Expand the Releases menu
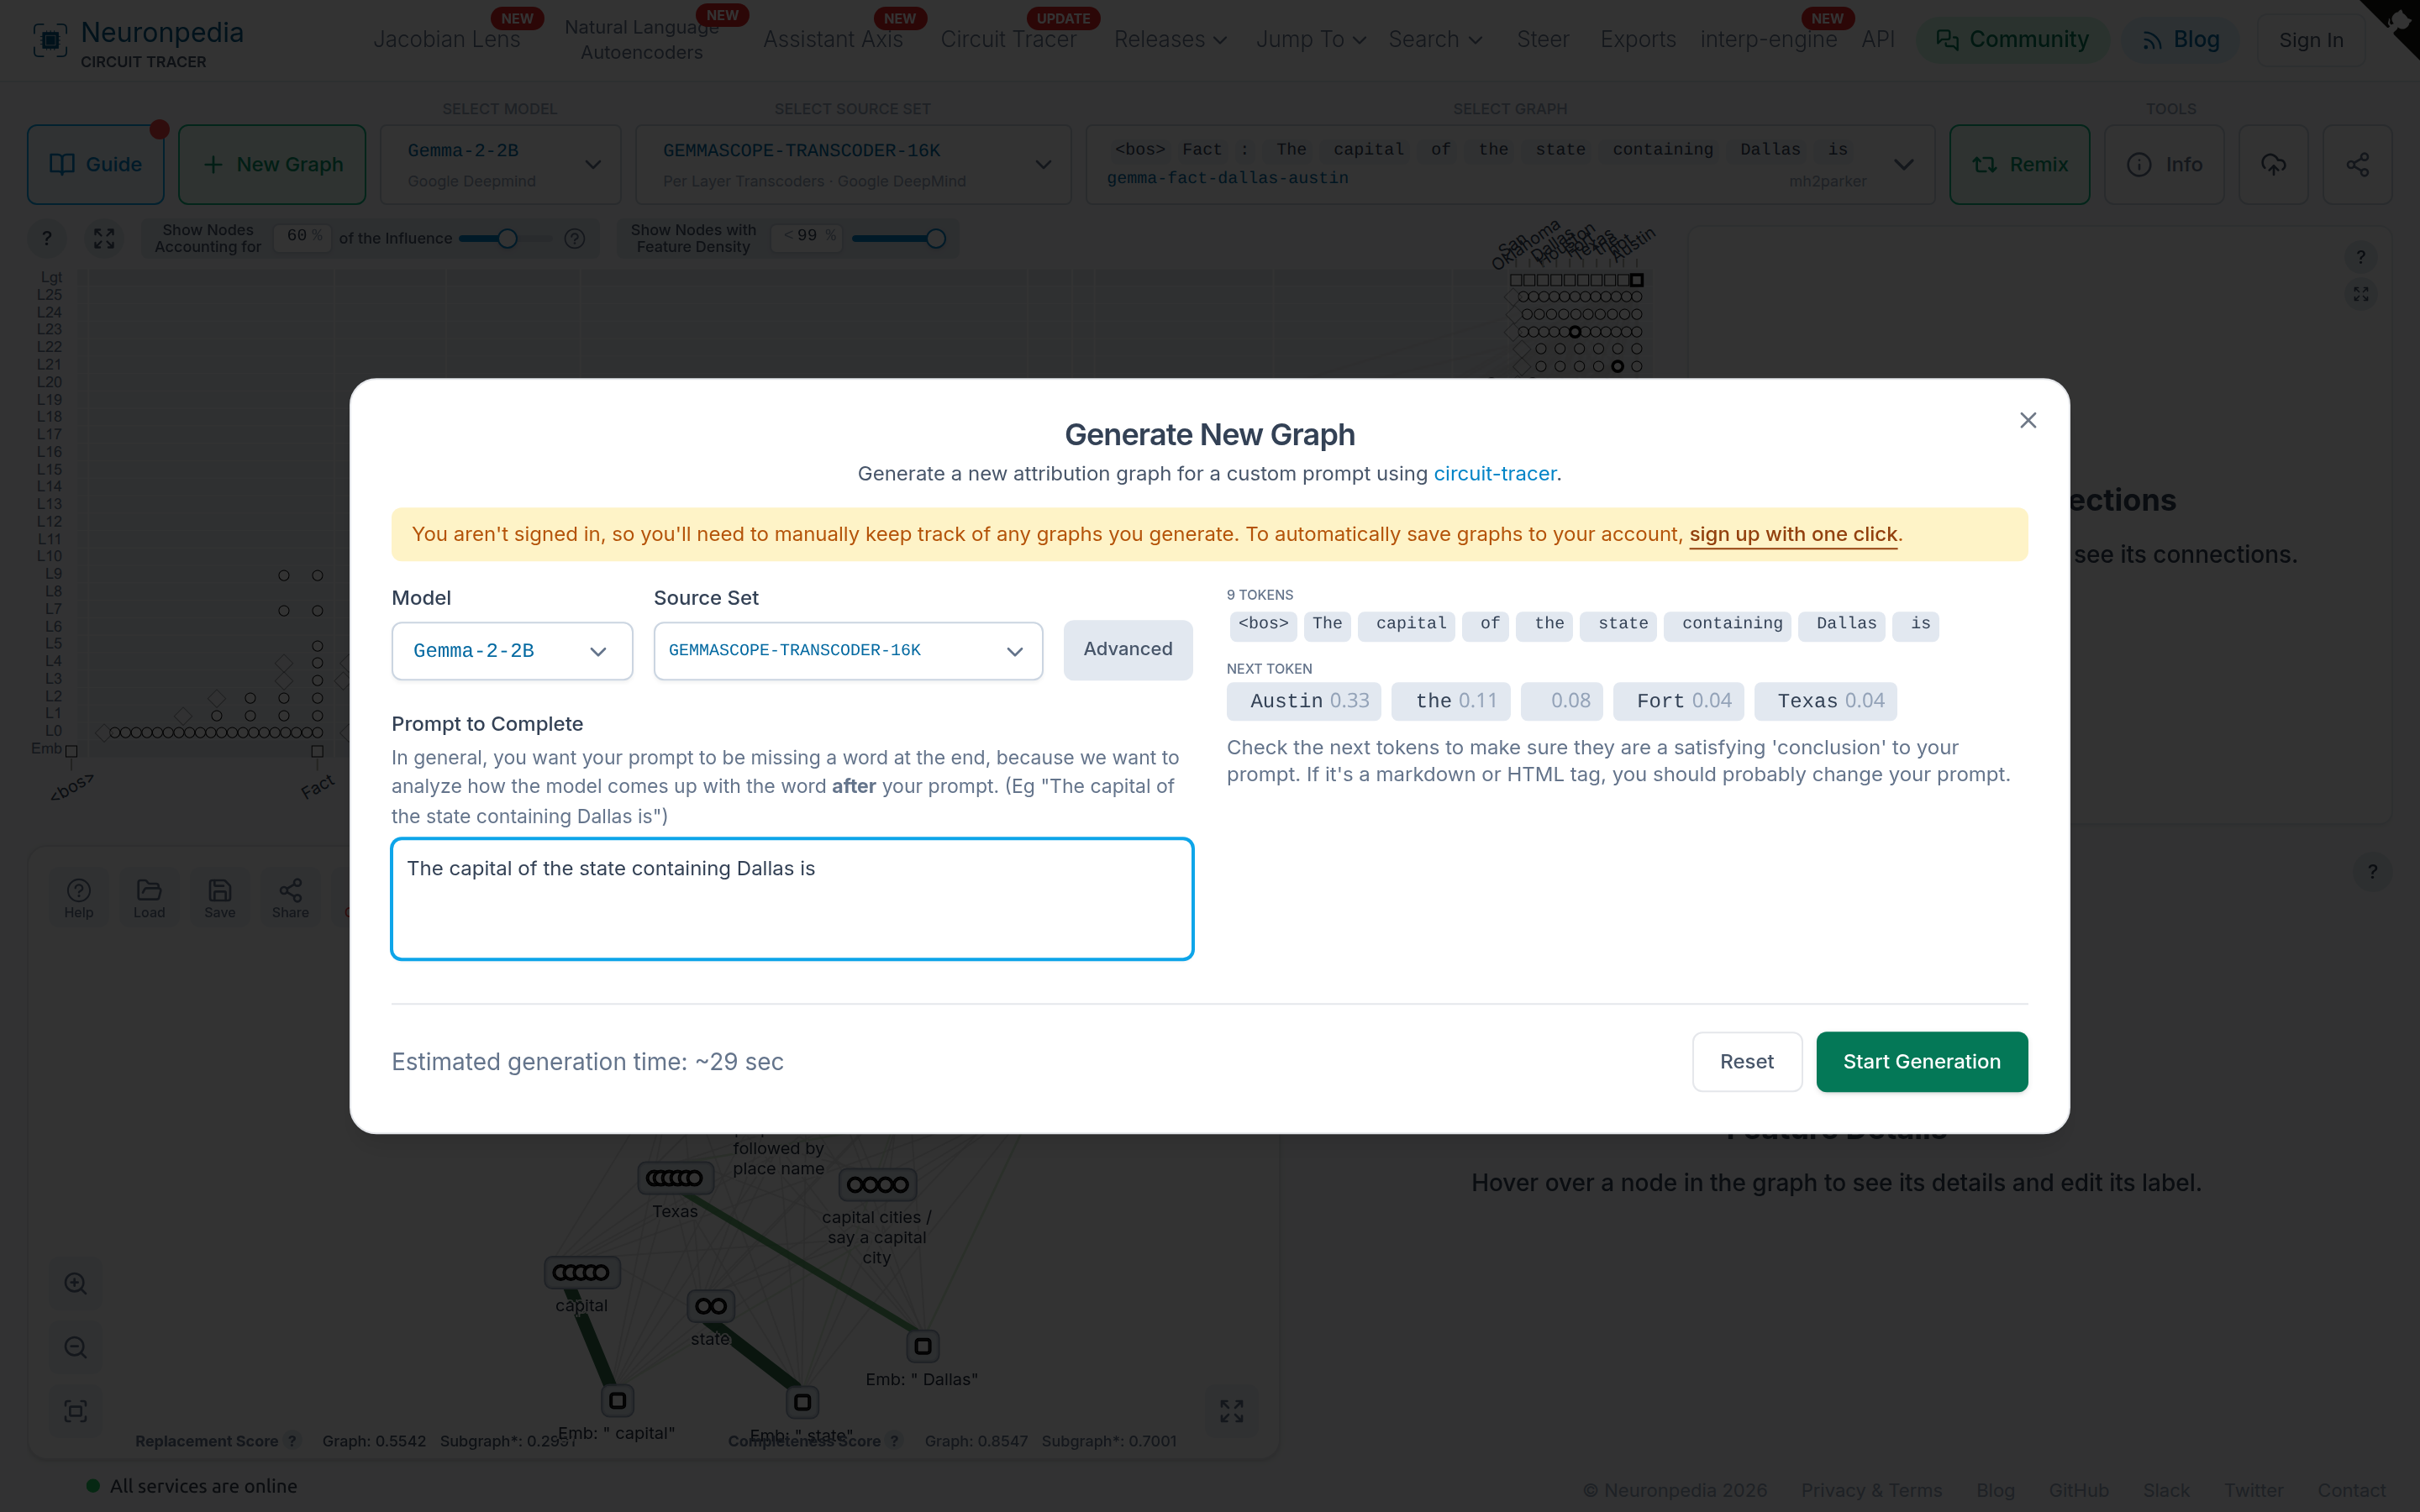 tap(1170, 40)
